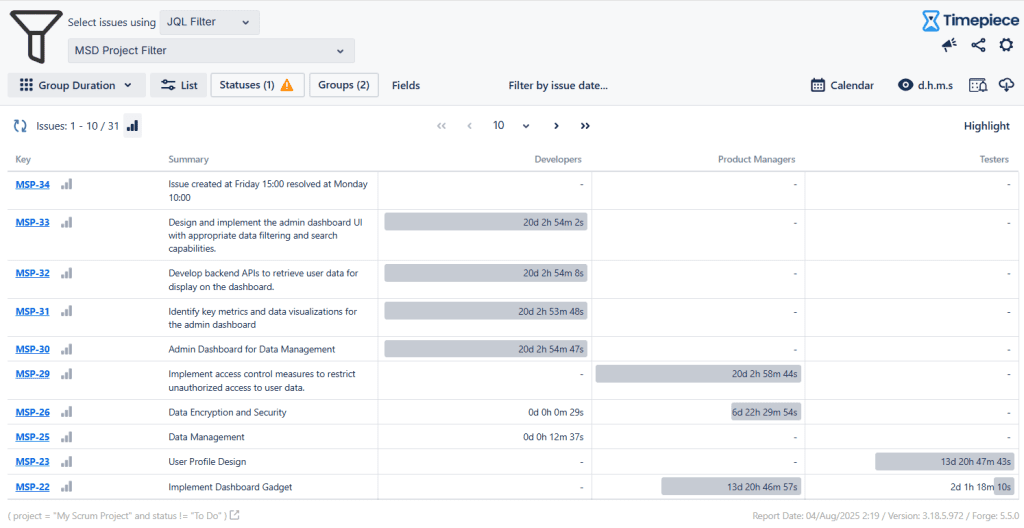This screenshot has width=1024, height=528.
Task: Click summary 'Data Encryption and Security'
Action: pos(227,412)
